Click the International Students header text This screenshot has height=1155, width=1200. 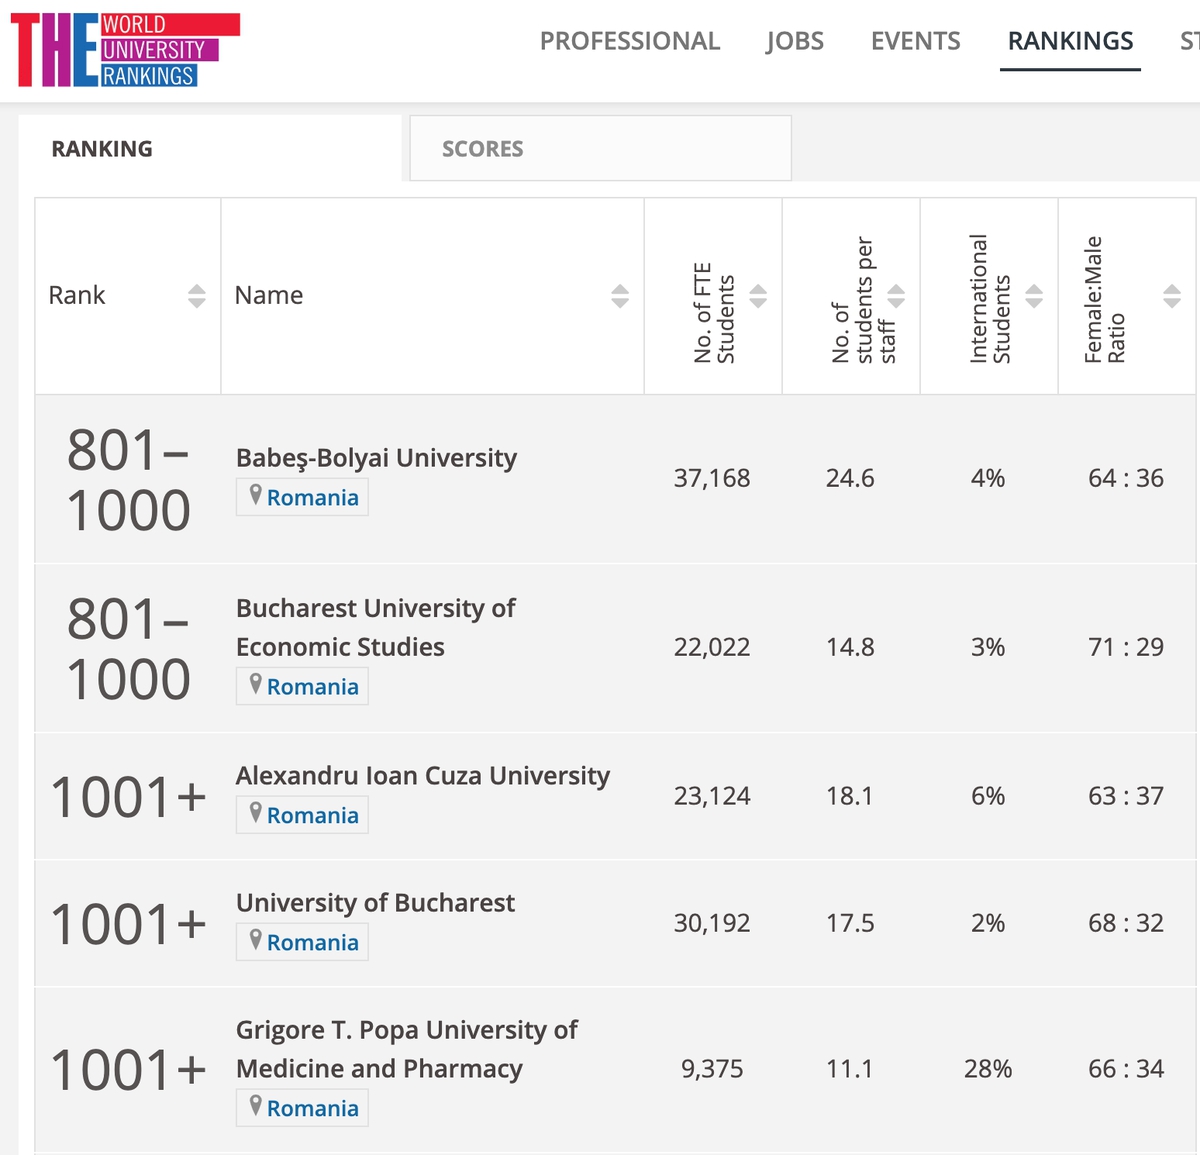(990, 299)
